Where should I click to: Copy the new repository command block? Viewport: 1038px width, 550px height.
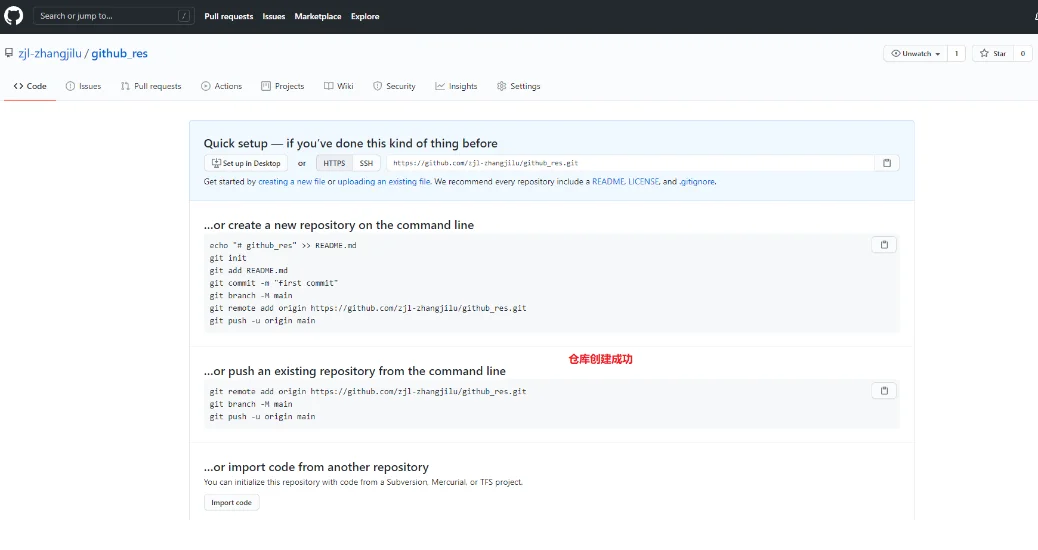tap(884, 245)
